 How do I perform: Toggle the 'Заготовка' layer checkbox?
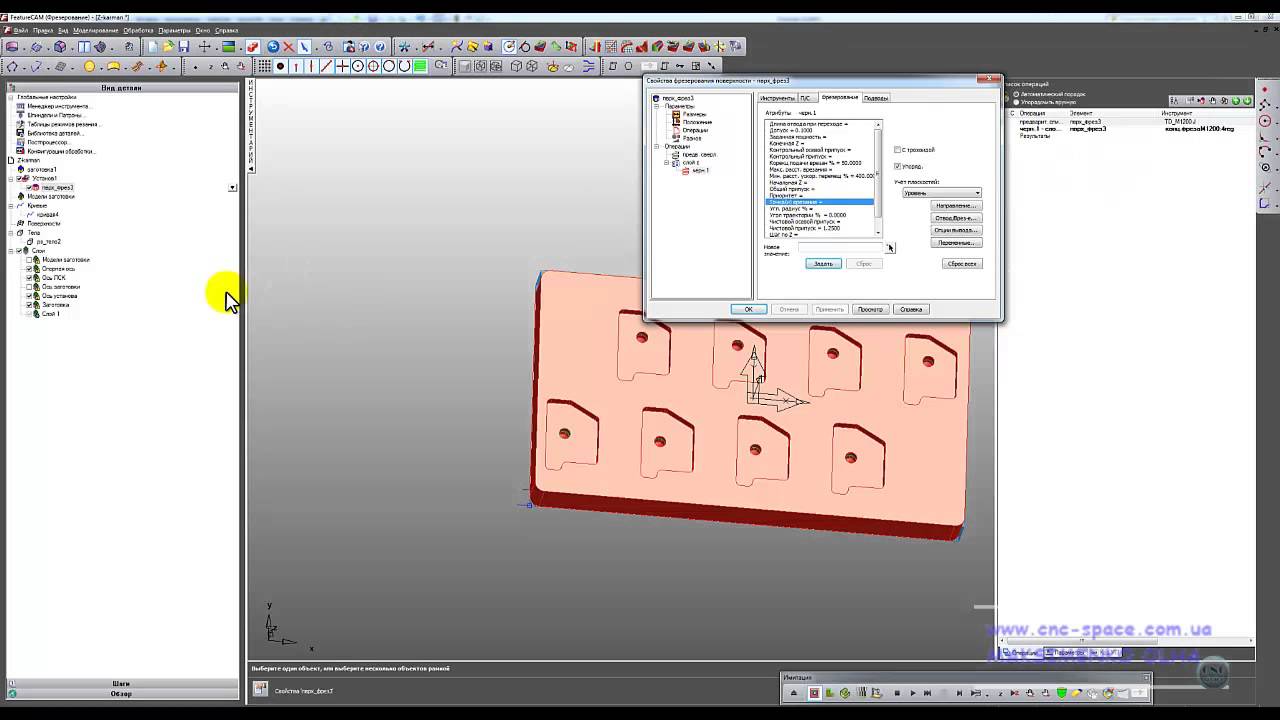coord(29,305)
